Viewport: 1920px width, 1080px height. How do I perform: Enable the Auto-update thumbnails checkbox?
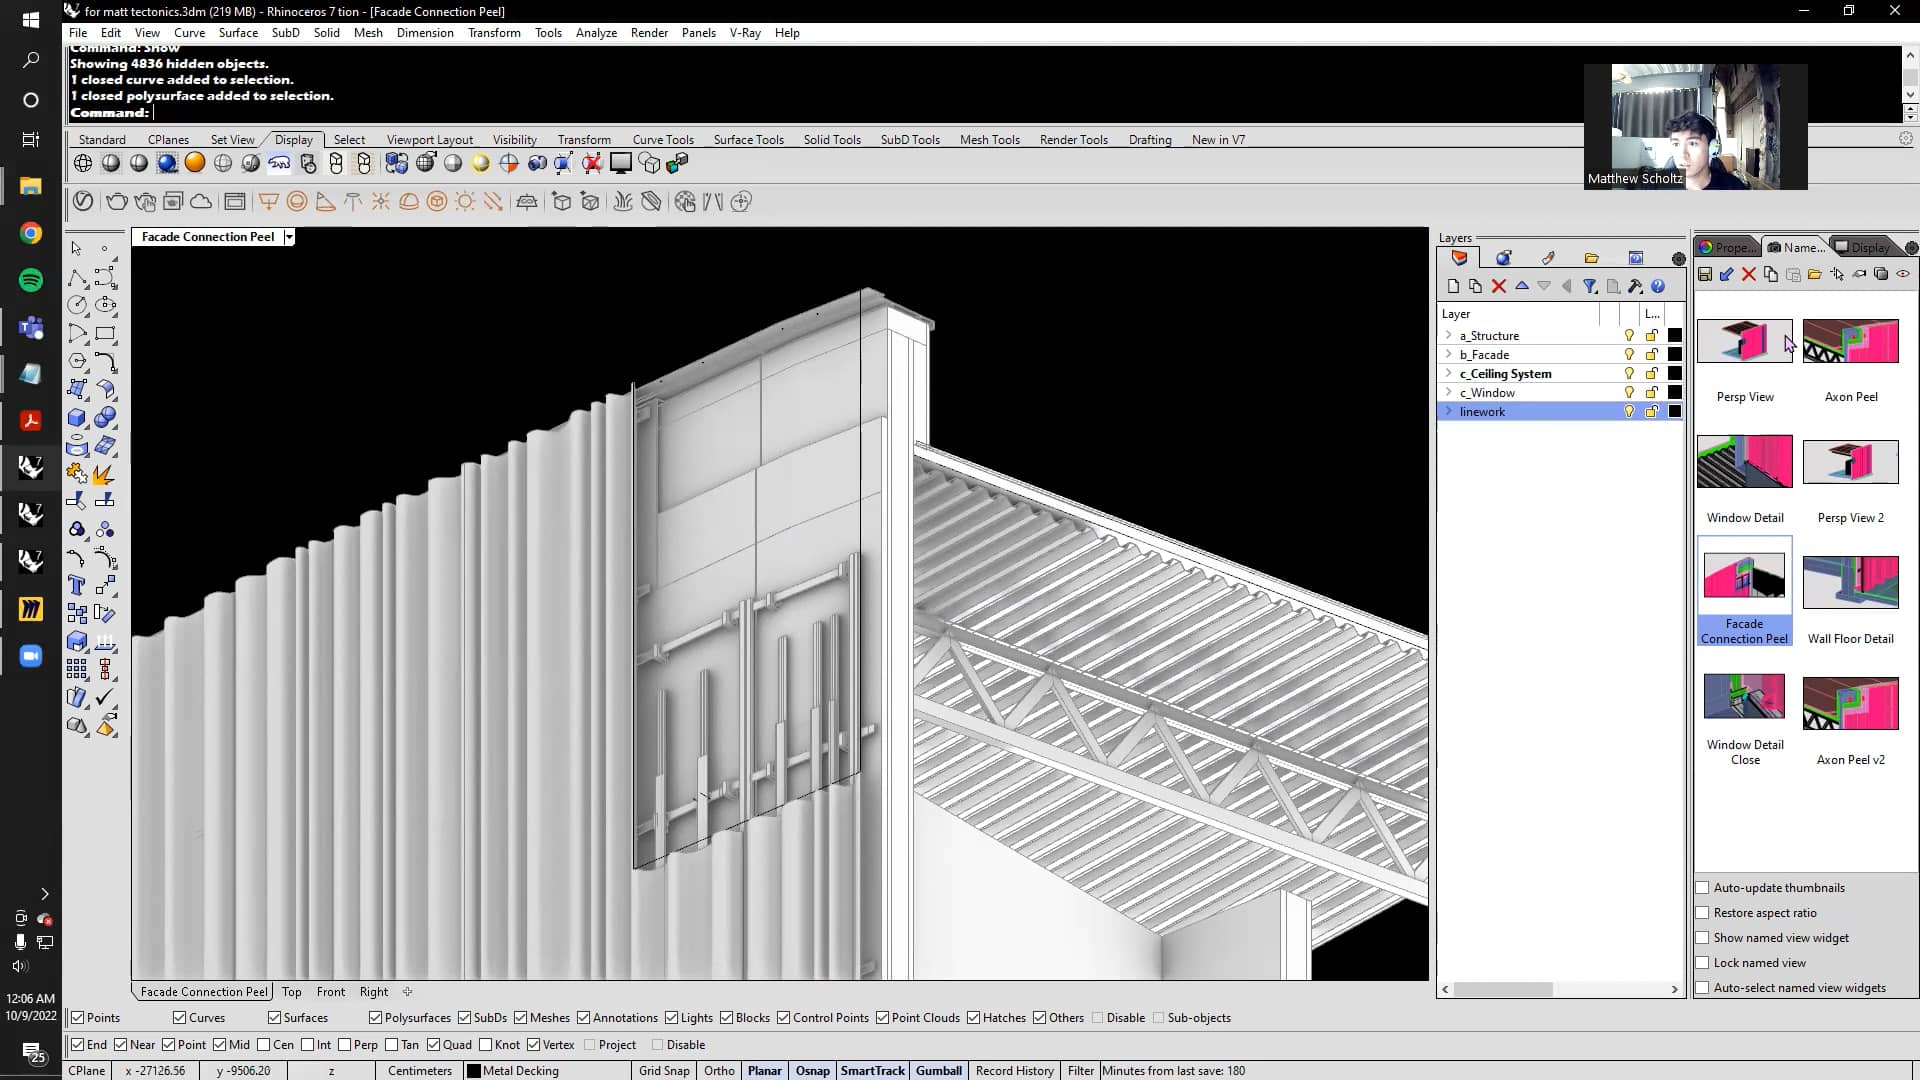click(1701, 888)
